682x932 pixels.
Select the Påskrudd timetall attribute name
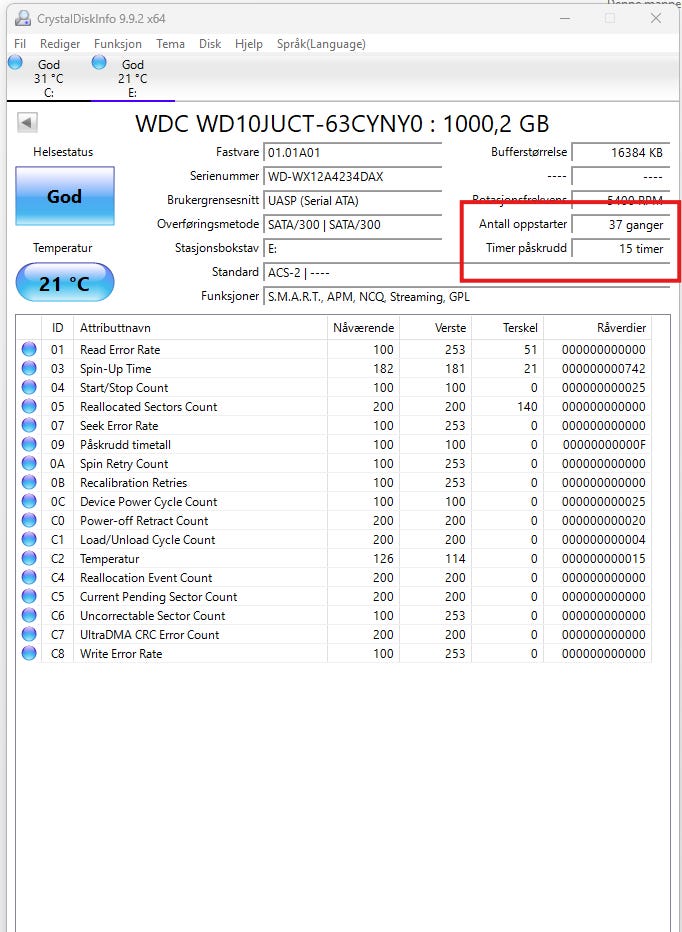125,445
